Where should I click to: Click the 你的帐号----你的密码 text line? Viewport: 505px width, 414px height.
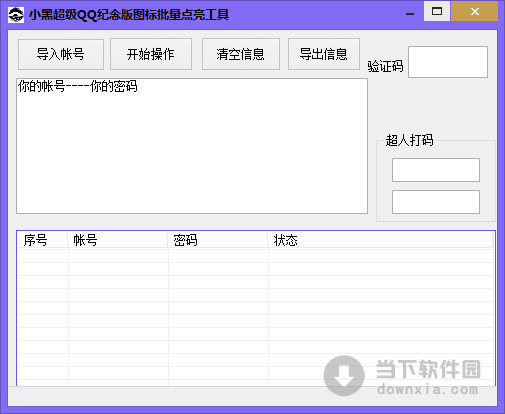[78, 86]
